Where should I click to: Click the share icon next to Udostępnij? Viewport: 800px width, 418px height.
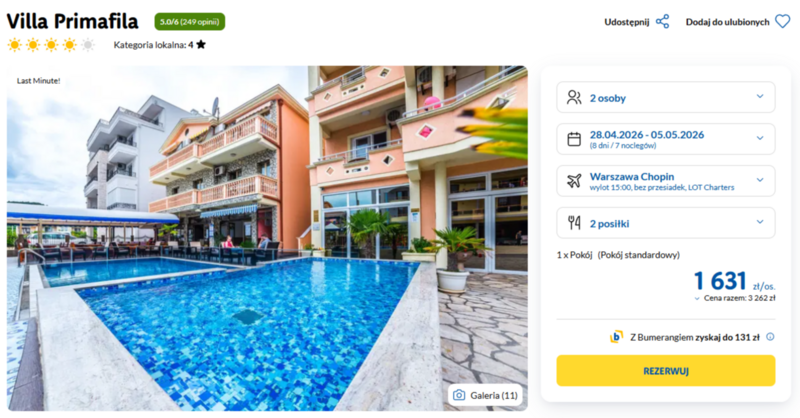point(662,21)
